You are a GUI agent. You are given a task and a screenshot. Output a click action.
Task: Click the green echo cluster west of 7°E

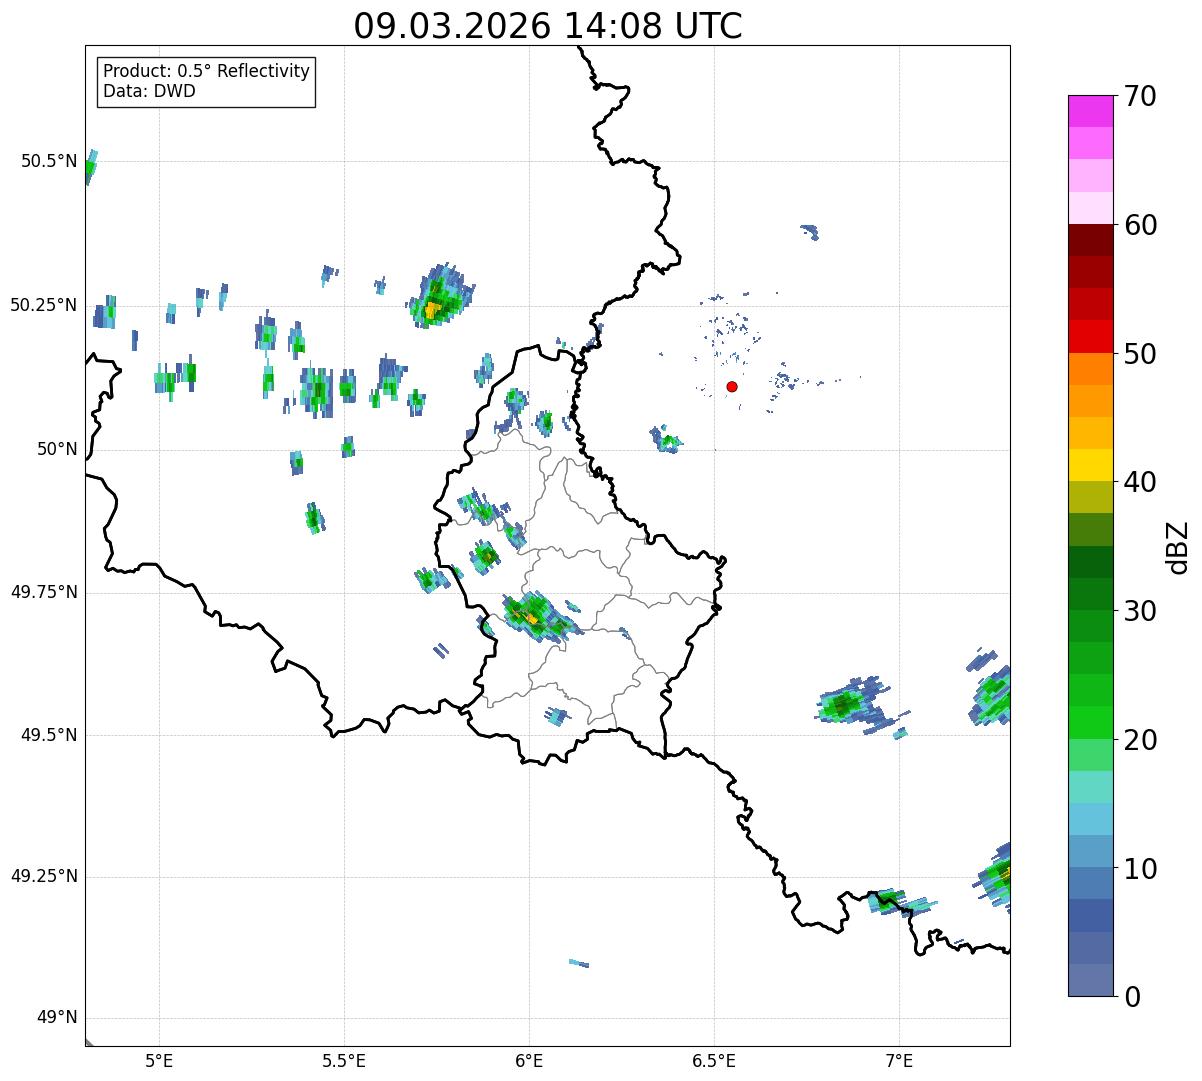845,705
